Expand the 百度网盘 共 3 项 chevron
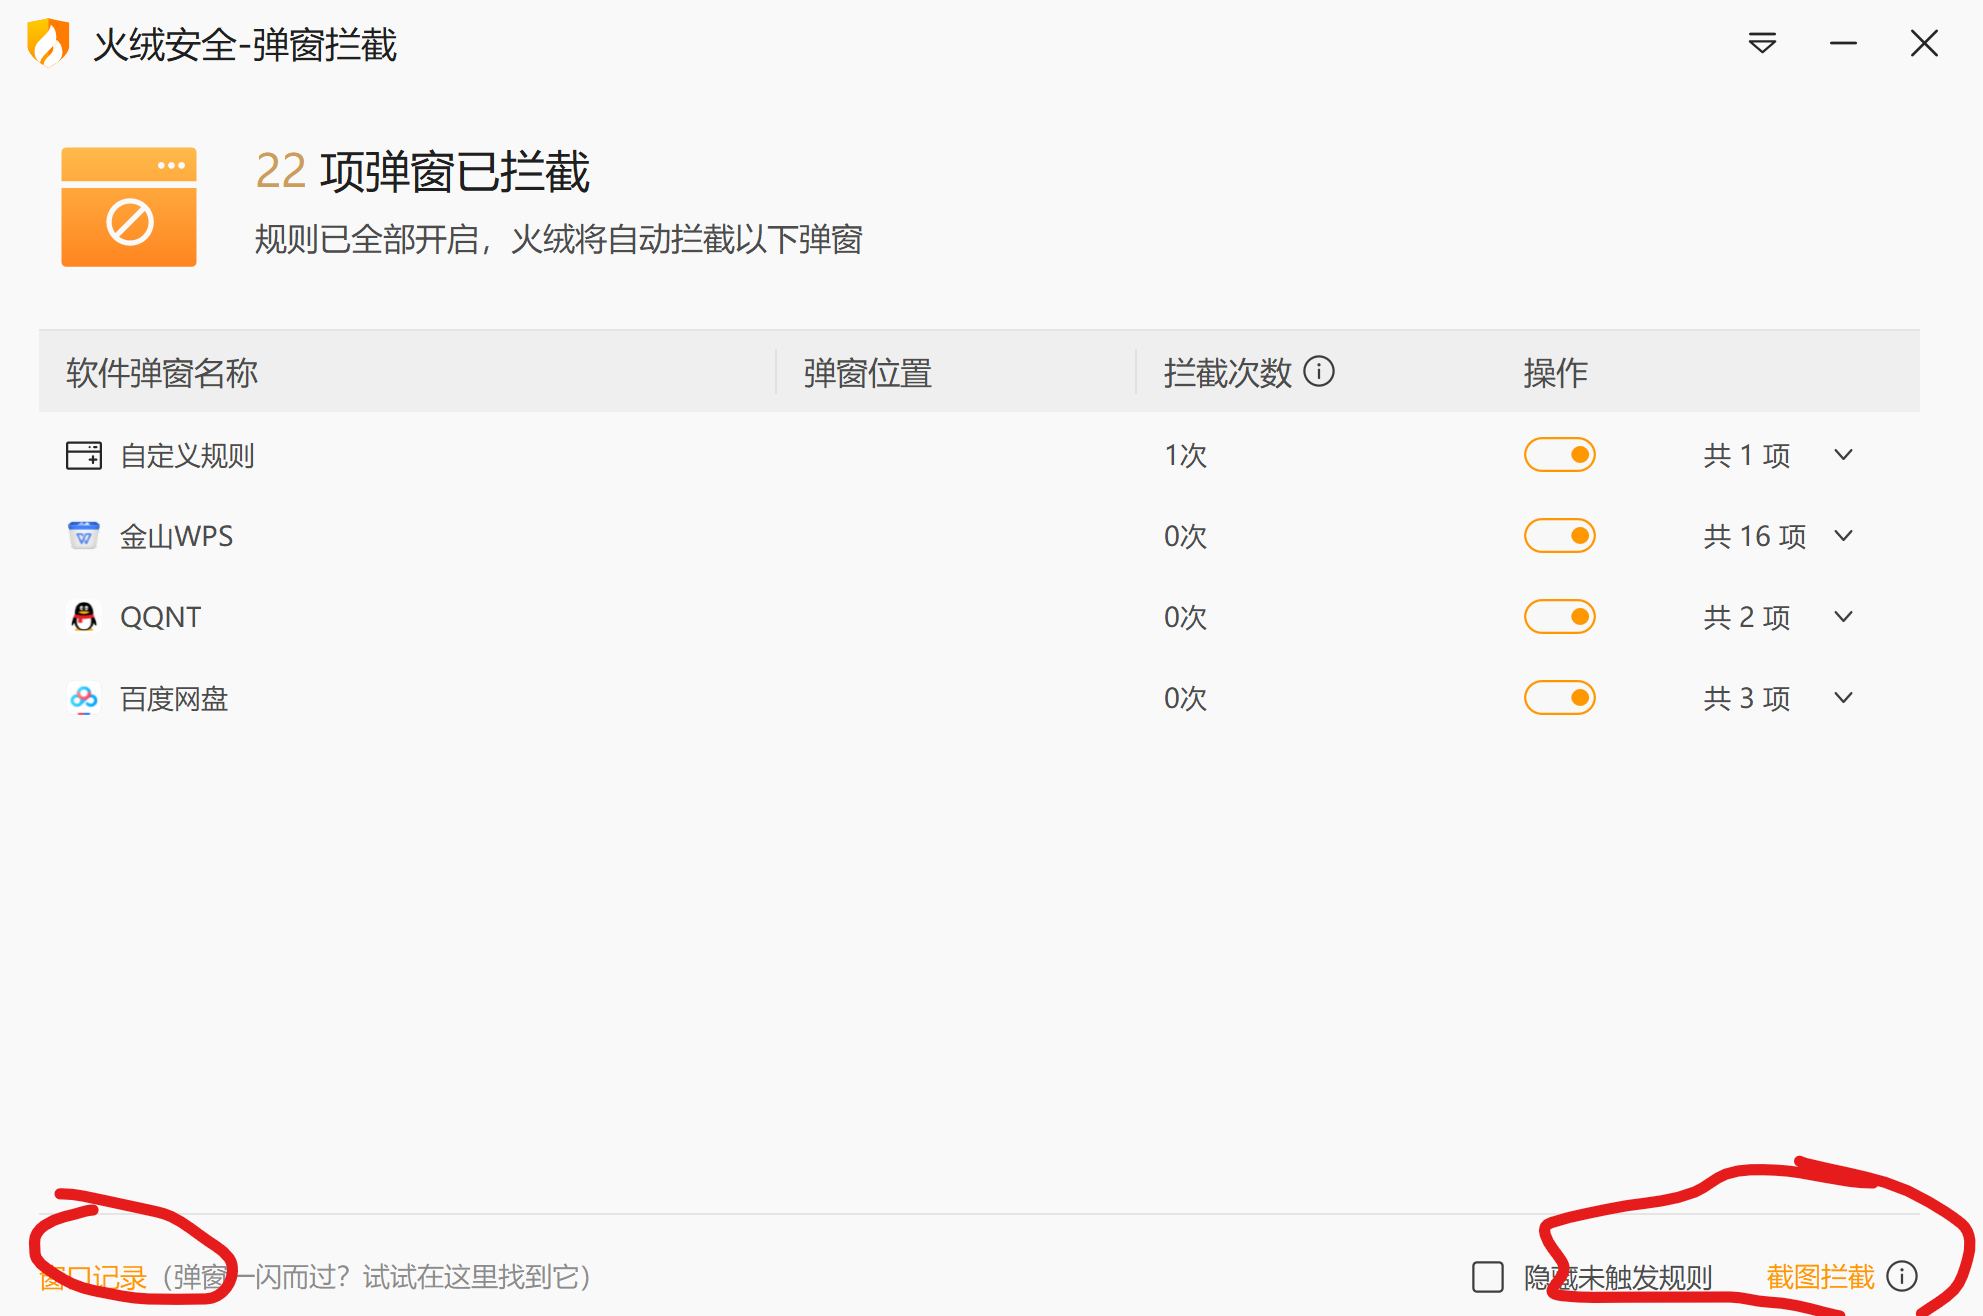Viewport: 1983px width, 1316px height. (x=1843, y=698)
